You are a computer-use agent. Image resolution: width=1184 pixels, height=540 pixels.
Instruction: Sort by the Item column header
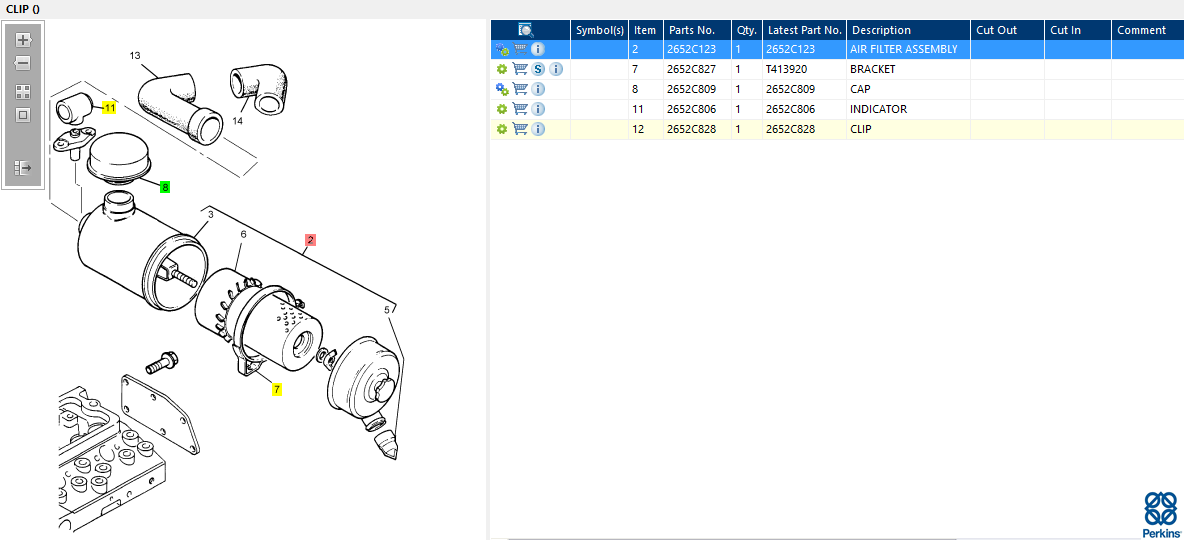coord(646,30)
